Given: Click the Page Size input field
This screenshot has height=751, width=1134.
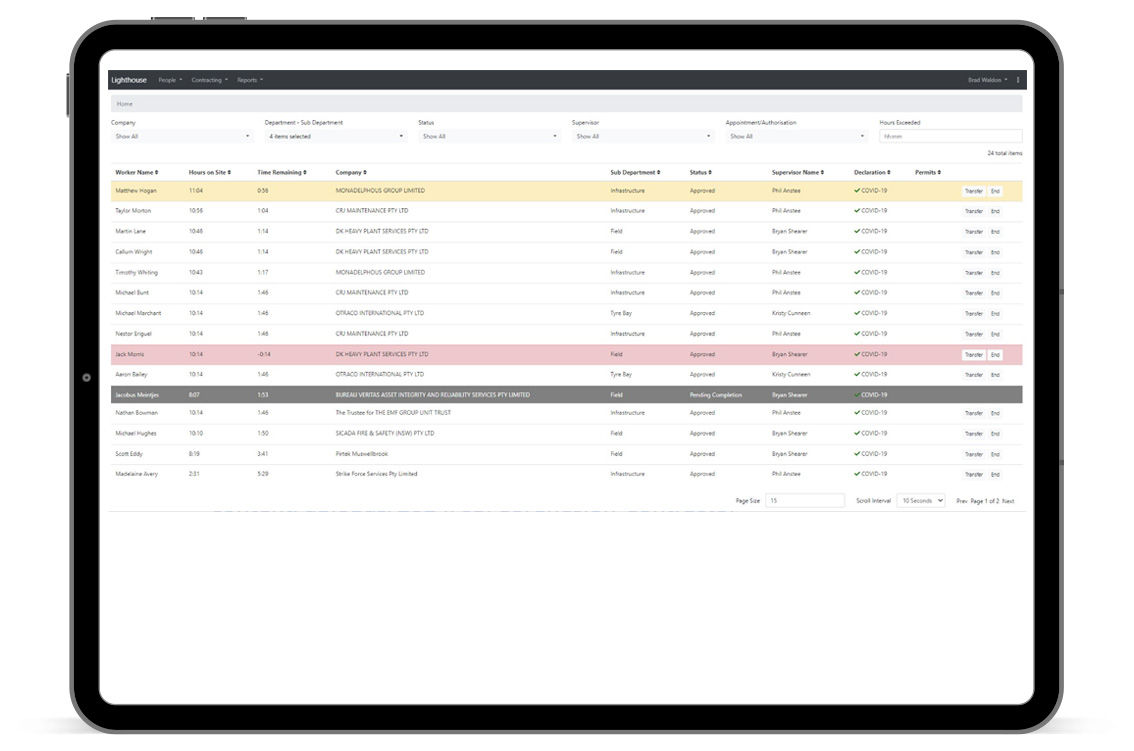Looking at the screenshot, I should [805, 501].
